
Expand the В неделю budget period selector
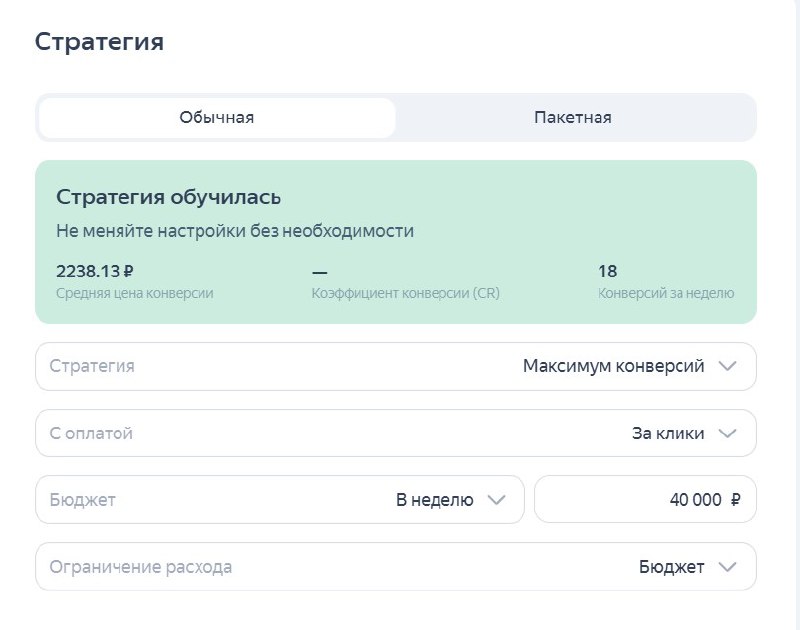[435, 500]
